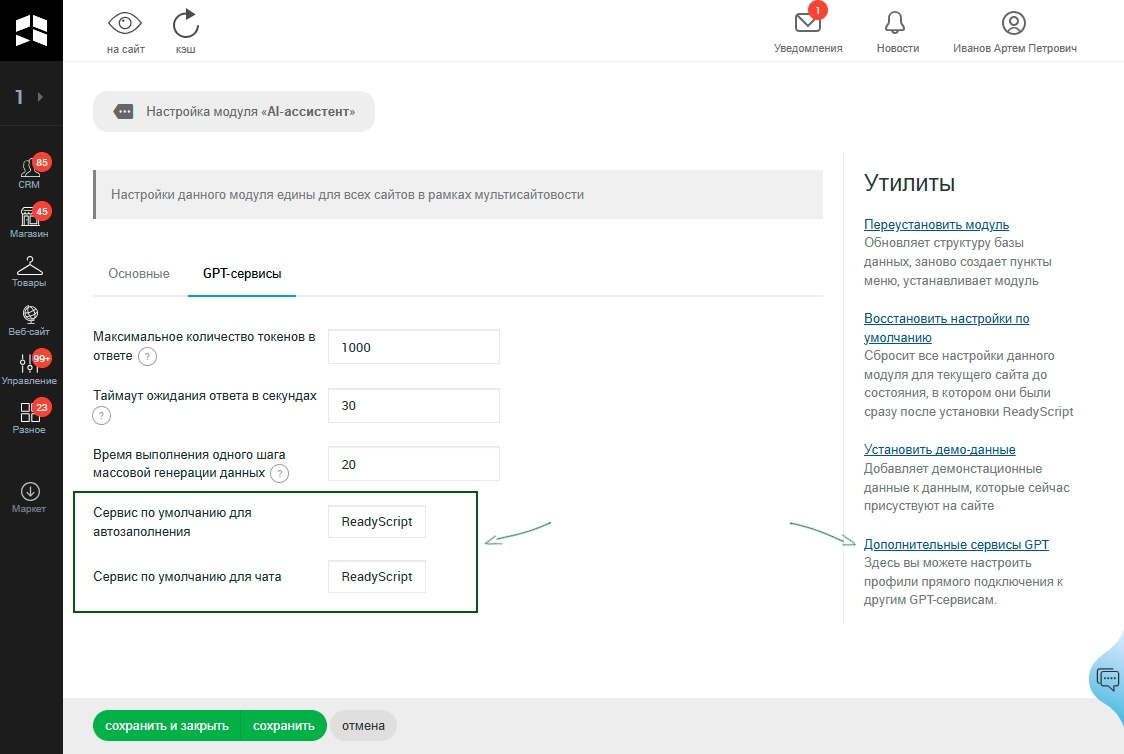Show help for mass generation step time
Image resolution: width=1124 pixels, height=754 pixels.
click(280, 473)
